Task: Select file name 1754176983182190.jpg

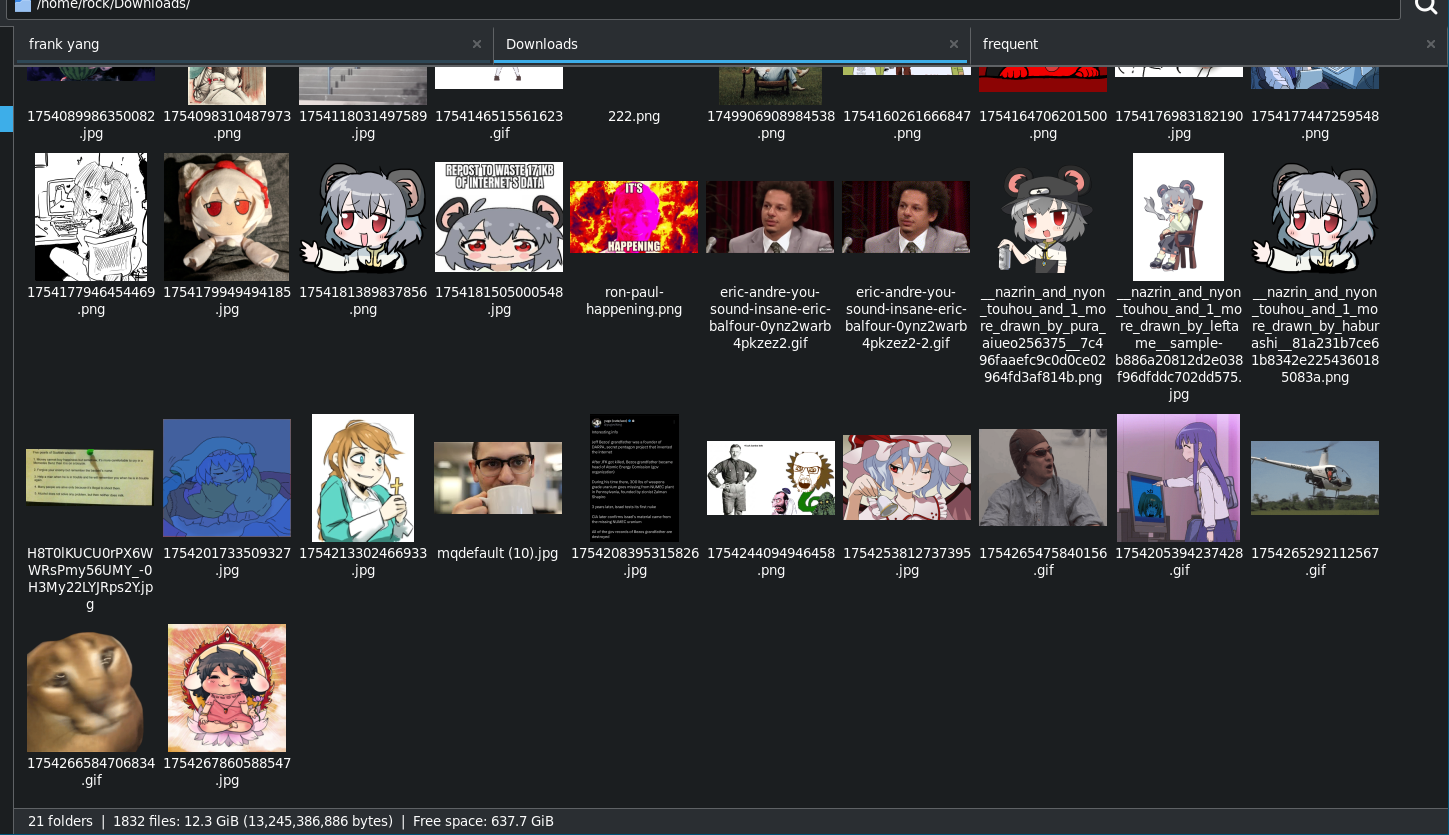Action: click(1179, 124)
